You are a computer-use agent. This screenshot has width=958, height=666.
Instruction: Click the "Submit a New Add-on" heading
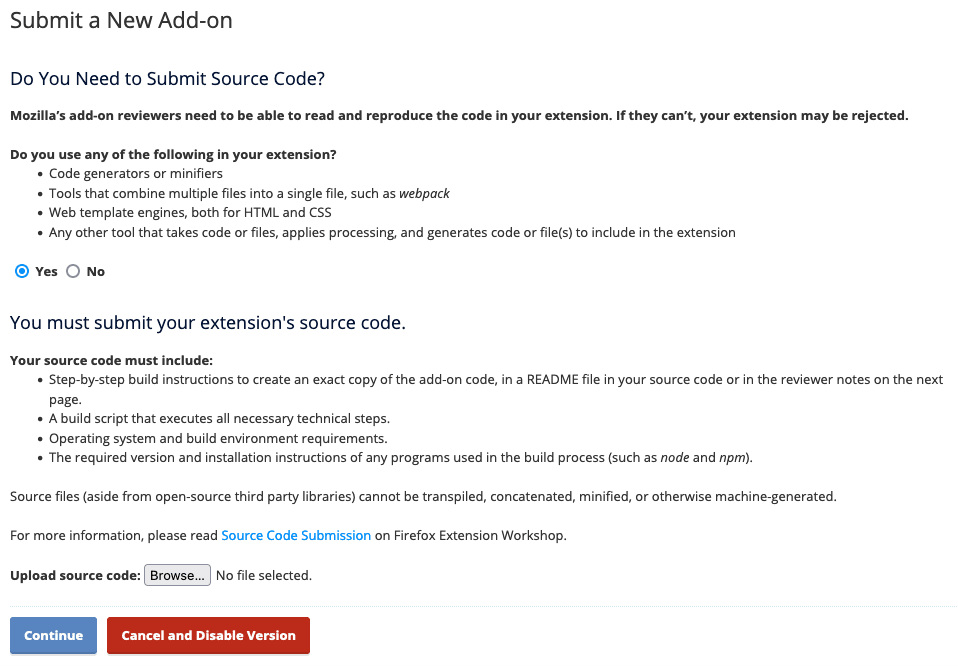click(120, 20)
